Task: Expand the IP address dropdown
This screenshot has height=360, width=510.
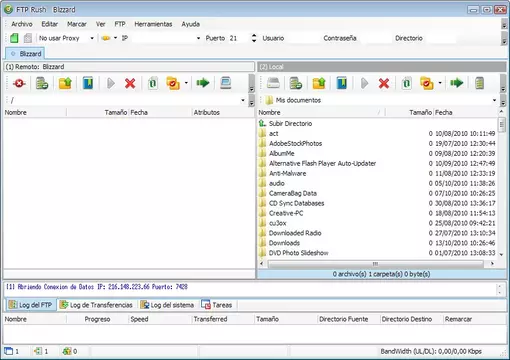Action: tap(198, 38)
